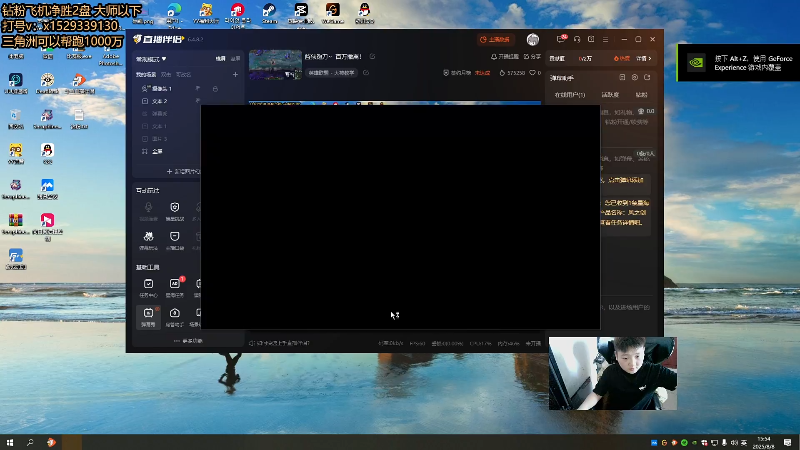Open the 详情 details chevron link
800x450 pixels.
click(x=643, y=59)
